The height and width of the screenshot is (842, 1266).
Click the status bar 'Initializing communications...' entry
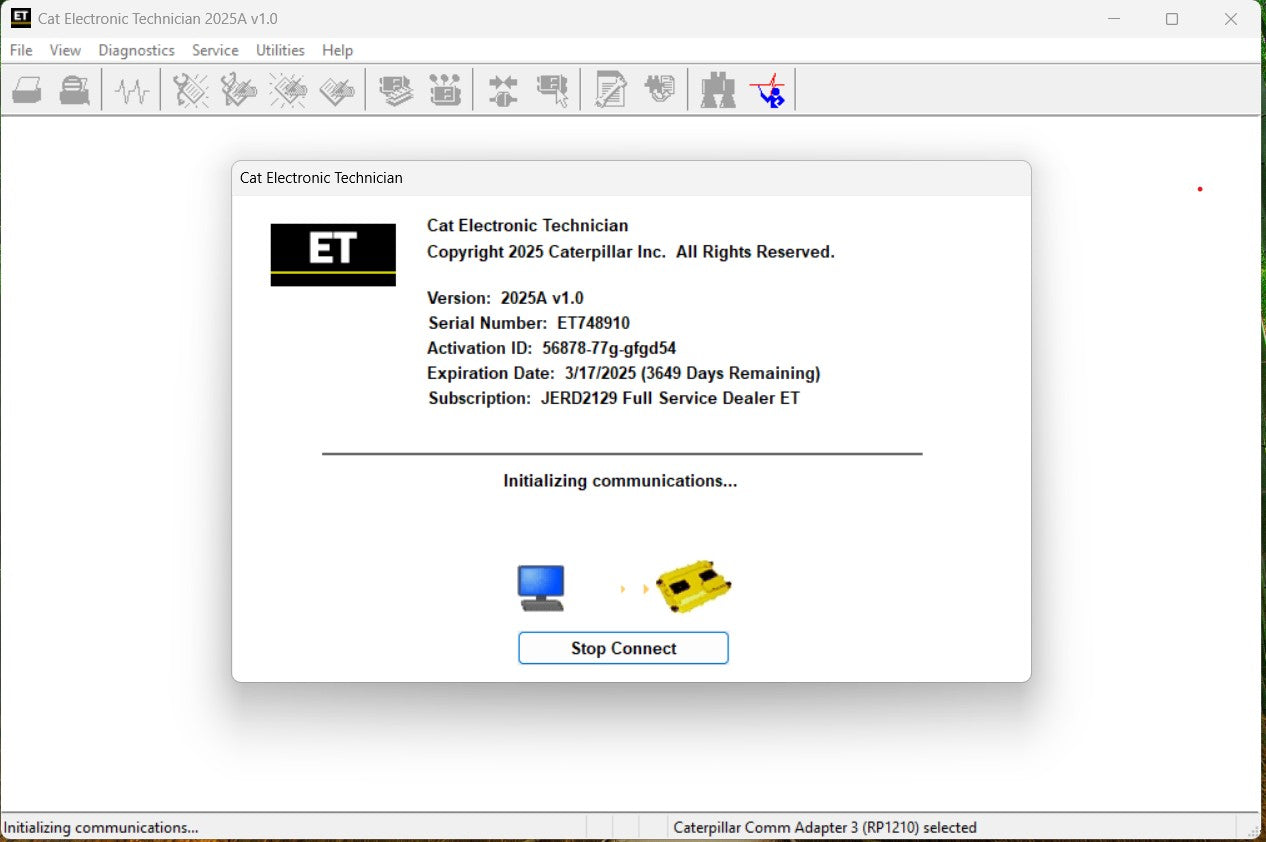pyautogui.click(x=102, y=827)
